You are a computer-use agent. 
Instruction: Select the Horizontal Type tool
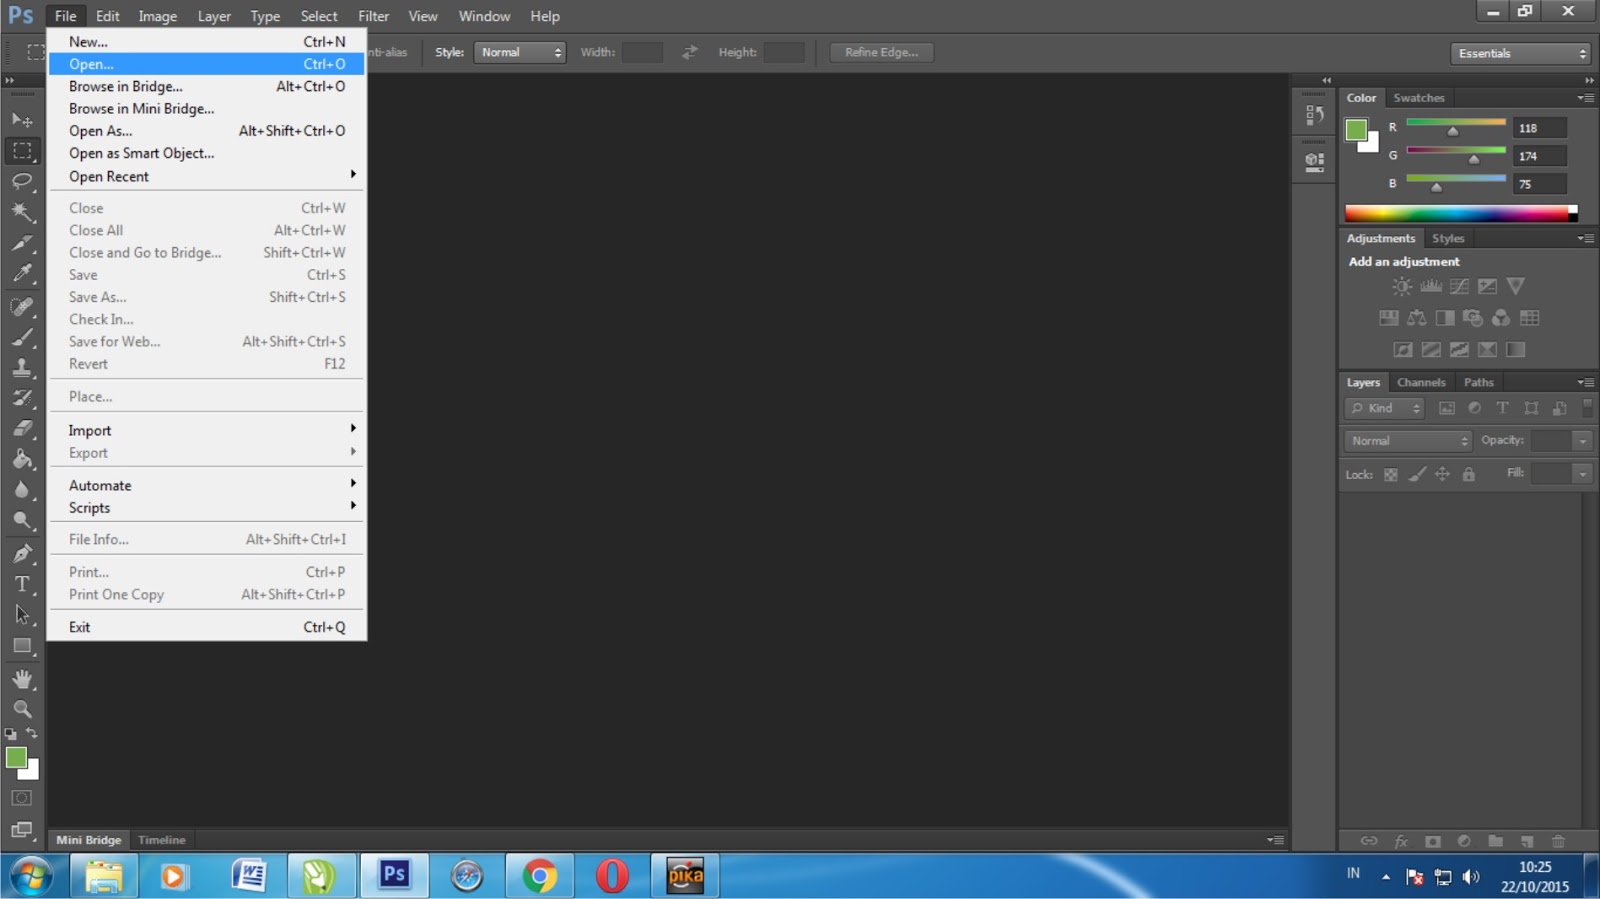pos(22,584)
